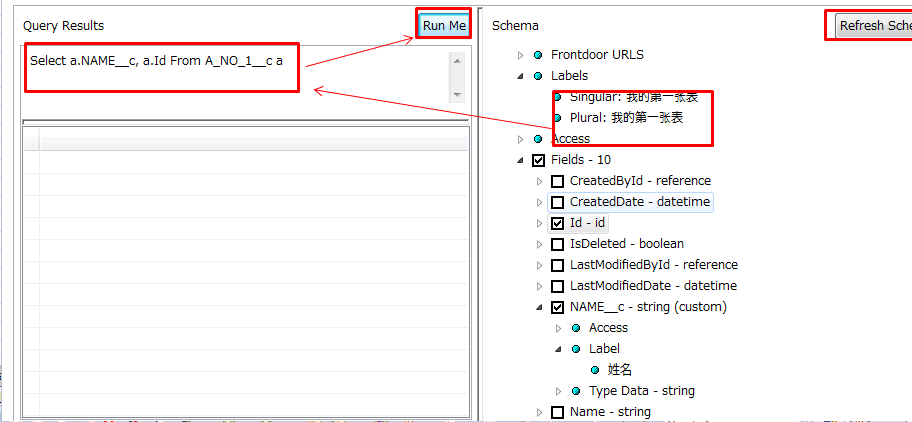Select the 姓名 label value

(620, 370)
